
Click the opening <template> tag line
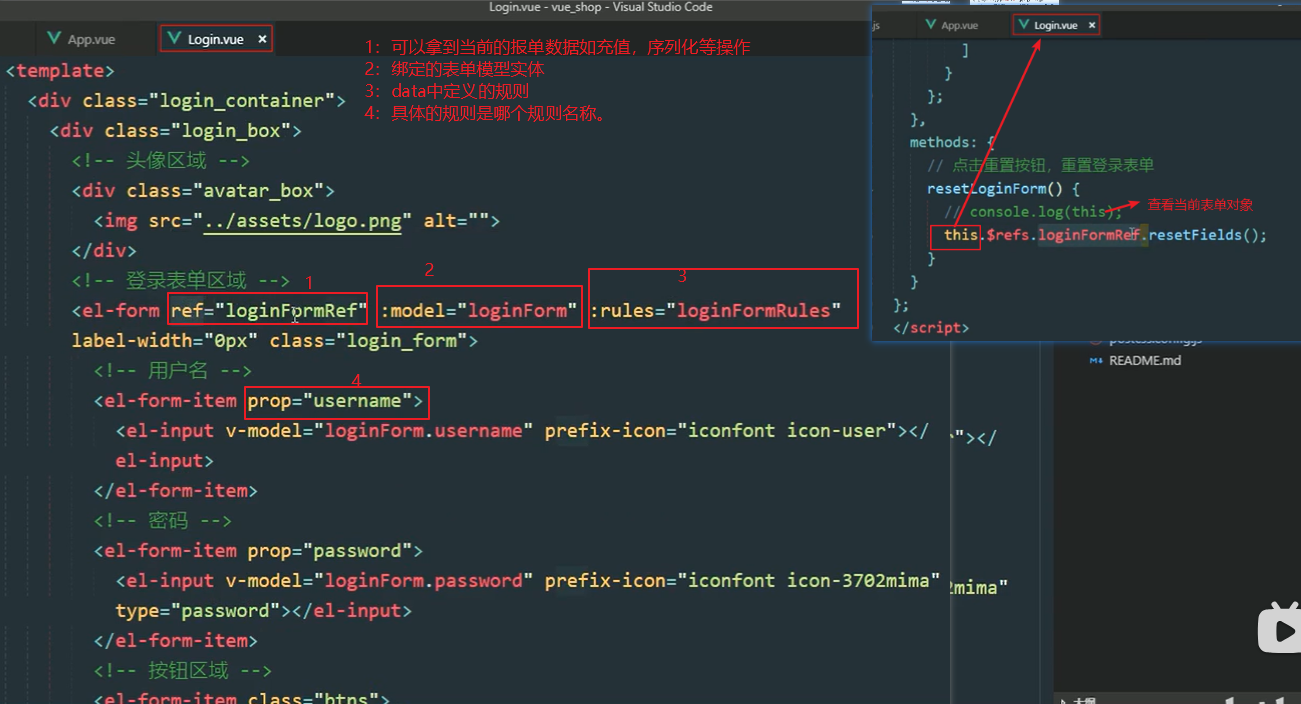click(x=61, y=70)
